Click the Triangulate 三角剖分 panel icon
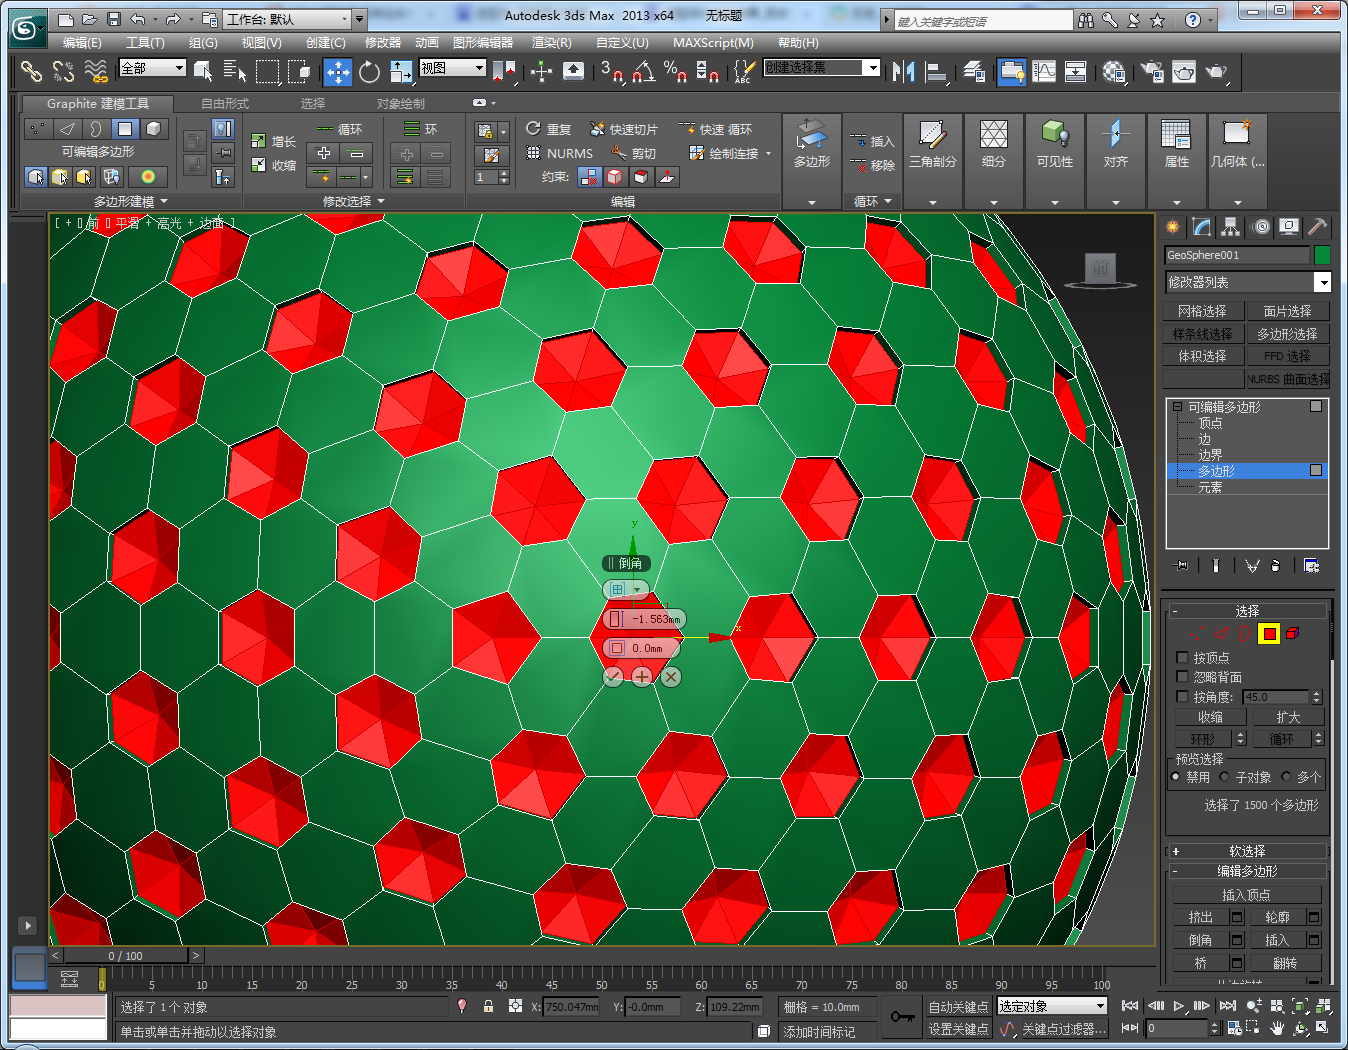The height and width of the screenshot is (1050, 1348). [932, 145]
